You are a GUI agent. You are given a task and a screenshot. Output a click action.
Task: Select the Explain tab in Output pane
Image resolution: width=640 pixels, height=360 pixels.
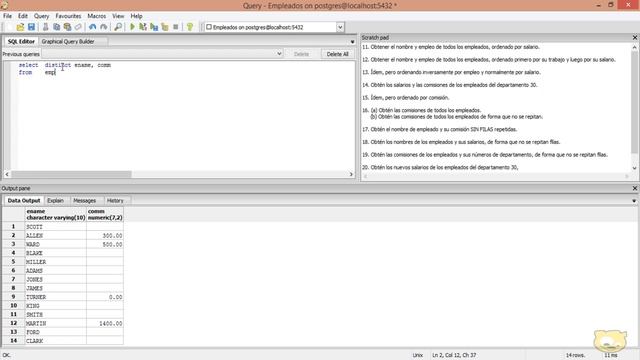(55, 201)
